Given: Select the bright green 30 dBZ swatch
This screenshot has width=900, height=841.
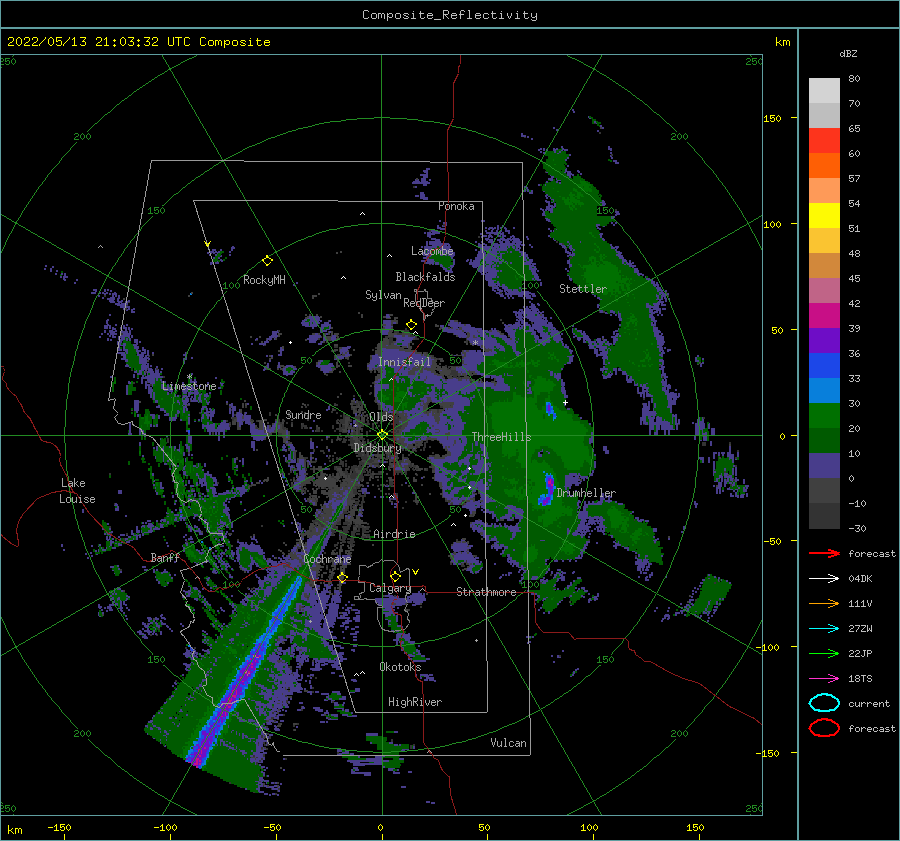Looking at the screenshot, I should 824,415.
